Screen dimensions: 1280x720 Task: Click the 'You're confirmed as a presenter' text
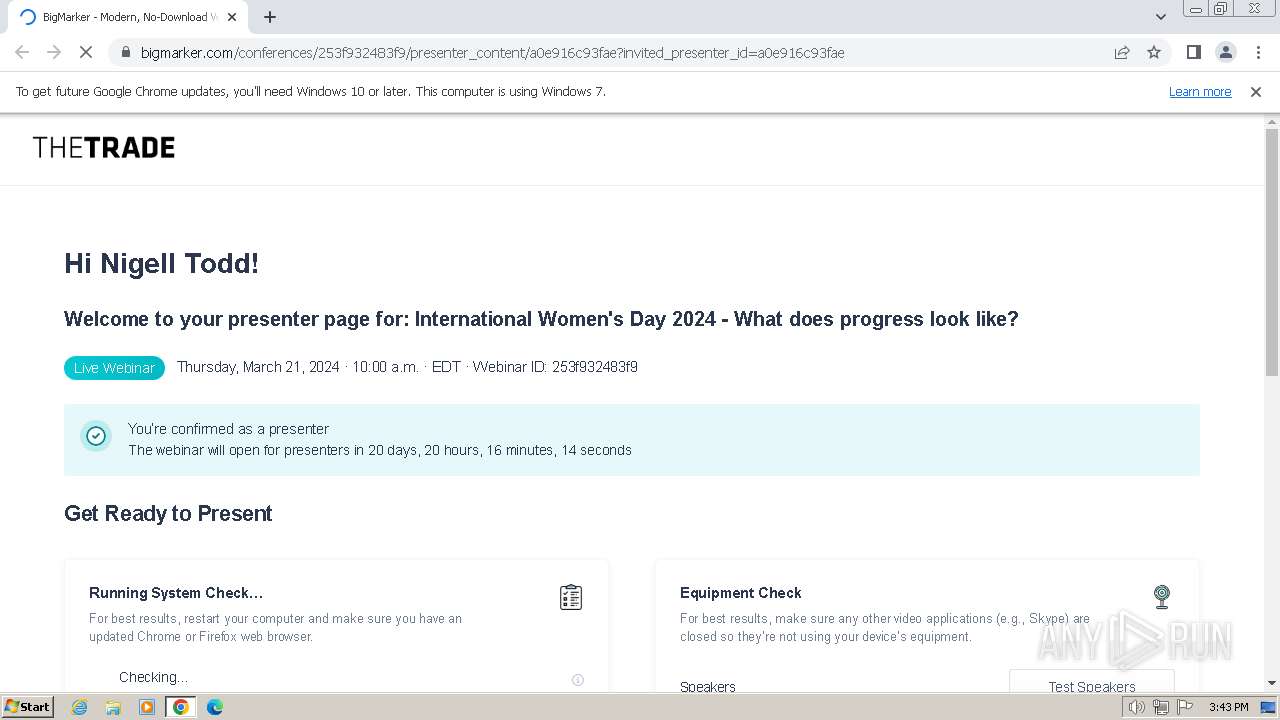(x=228, y=429)
